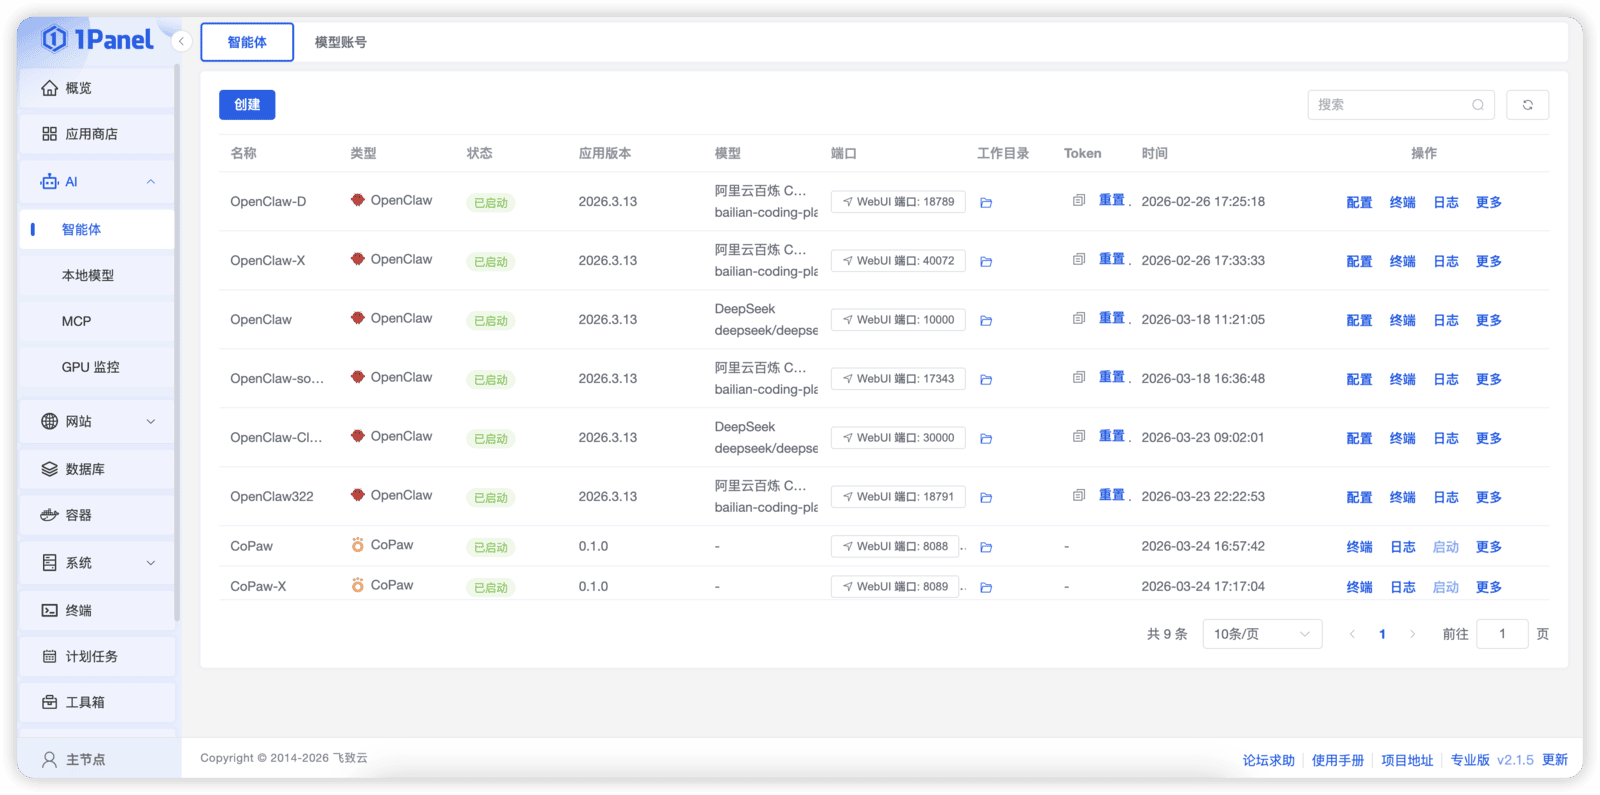Open 工具箱 in the sidebar

pyautogui.click(x=97, y=702)
